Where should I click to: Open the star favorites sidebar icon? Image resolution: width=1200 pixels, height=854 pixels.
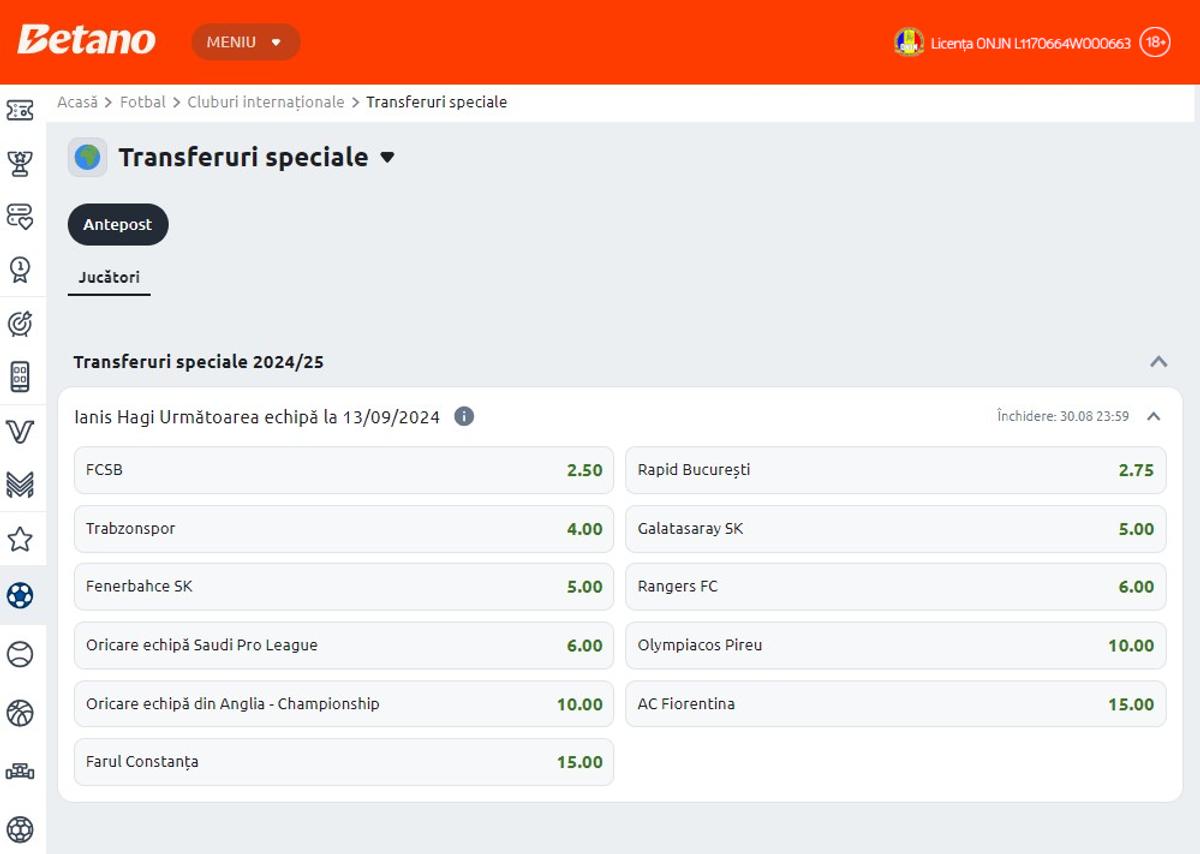(20, 540)
